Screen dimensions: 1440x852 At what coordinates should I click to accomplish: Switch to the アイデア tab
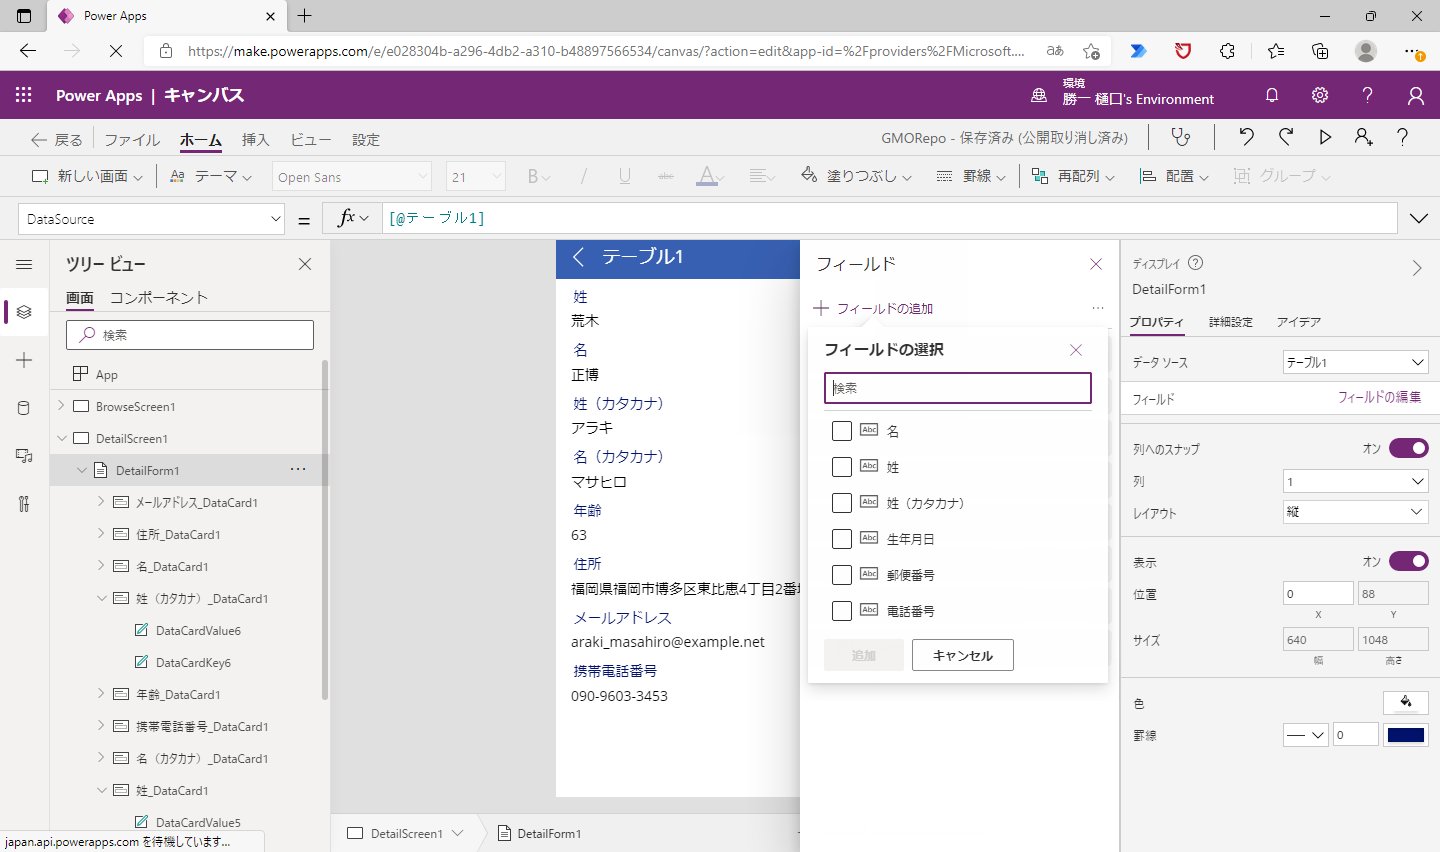(1299, 322)
